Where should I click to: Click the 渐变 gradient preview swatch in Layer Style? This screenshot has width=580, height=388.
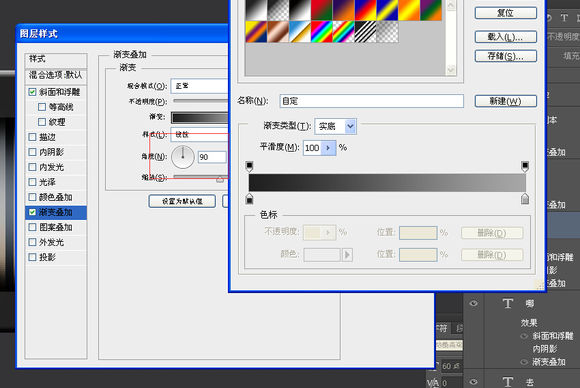click(x=200, y=118)
